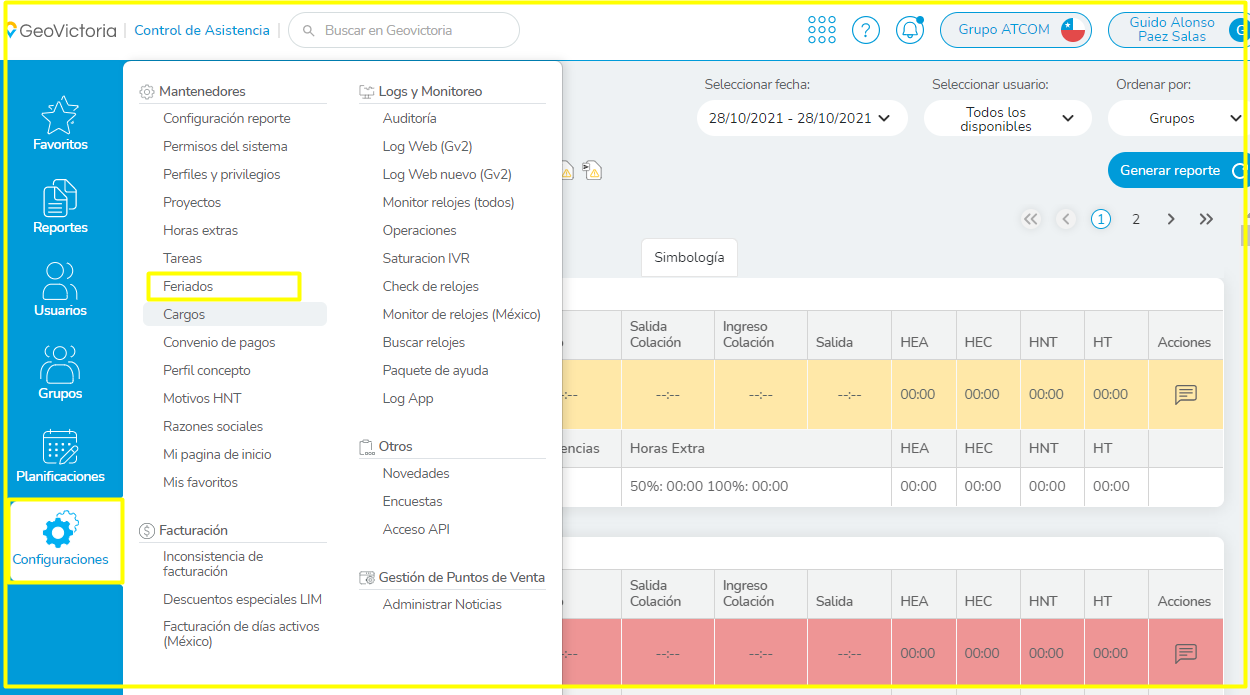Choose Auditoría under Logs y Monitoreo
1250x695 pixels.
409,118
